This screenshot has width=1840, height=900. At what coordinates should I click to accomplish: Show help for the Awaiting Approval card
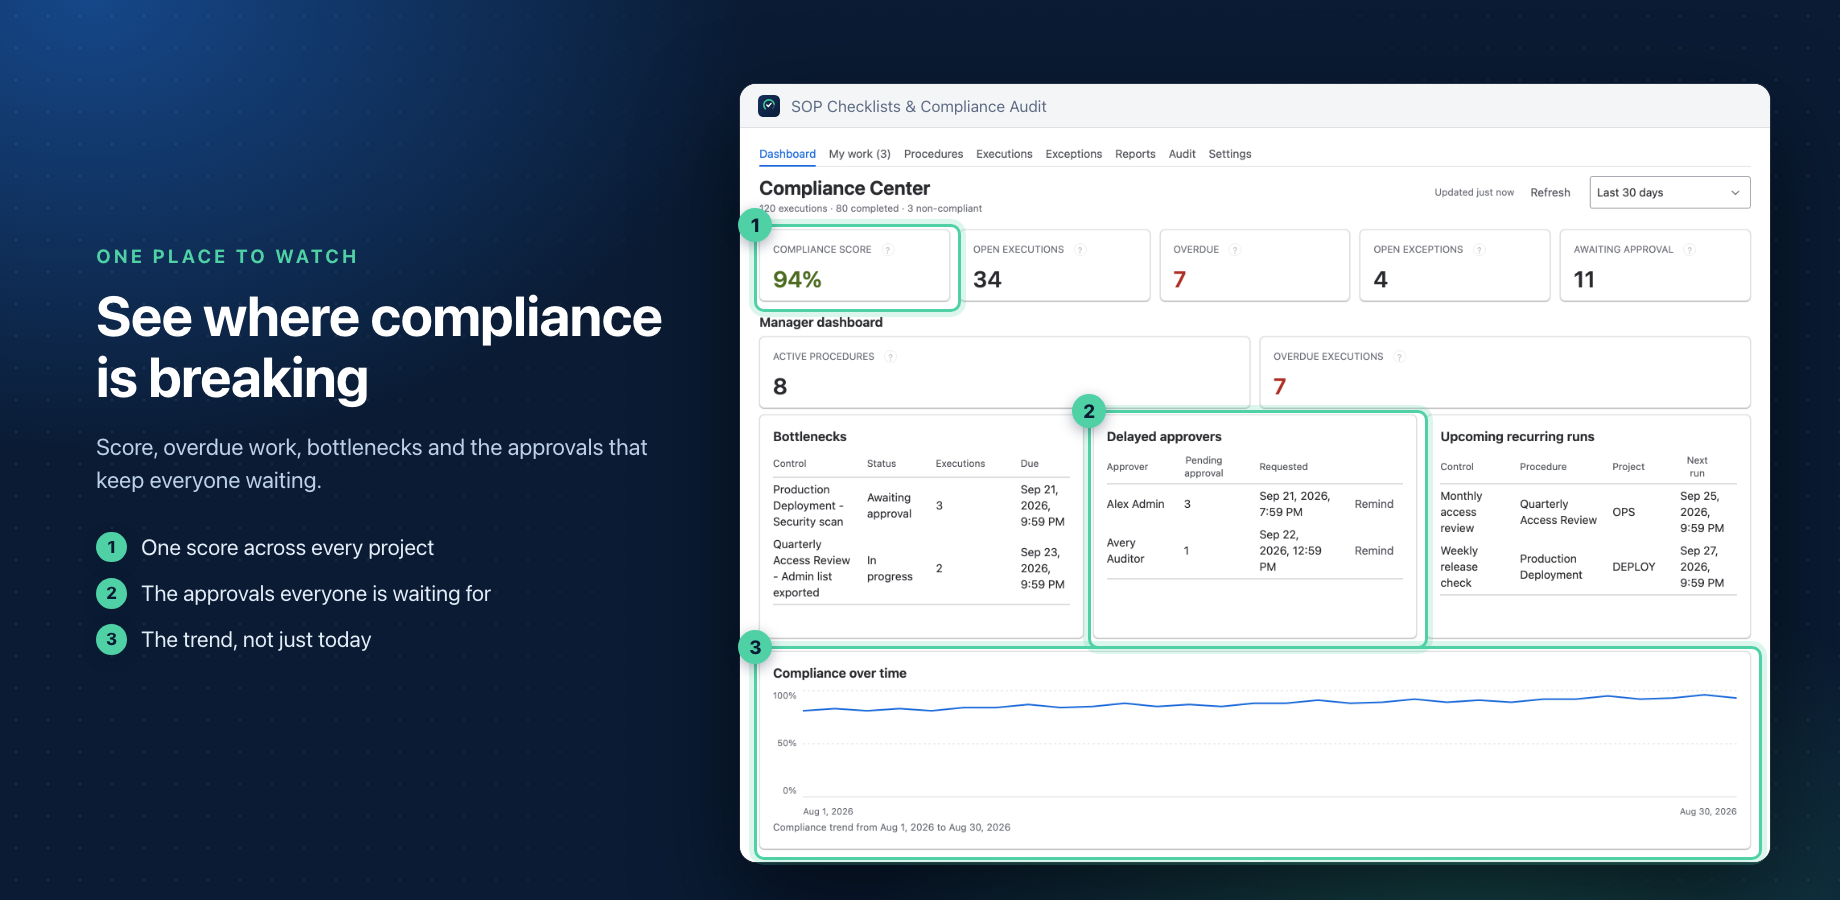[1689, 250]
